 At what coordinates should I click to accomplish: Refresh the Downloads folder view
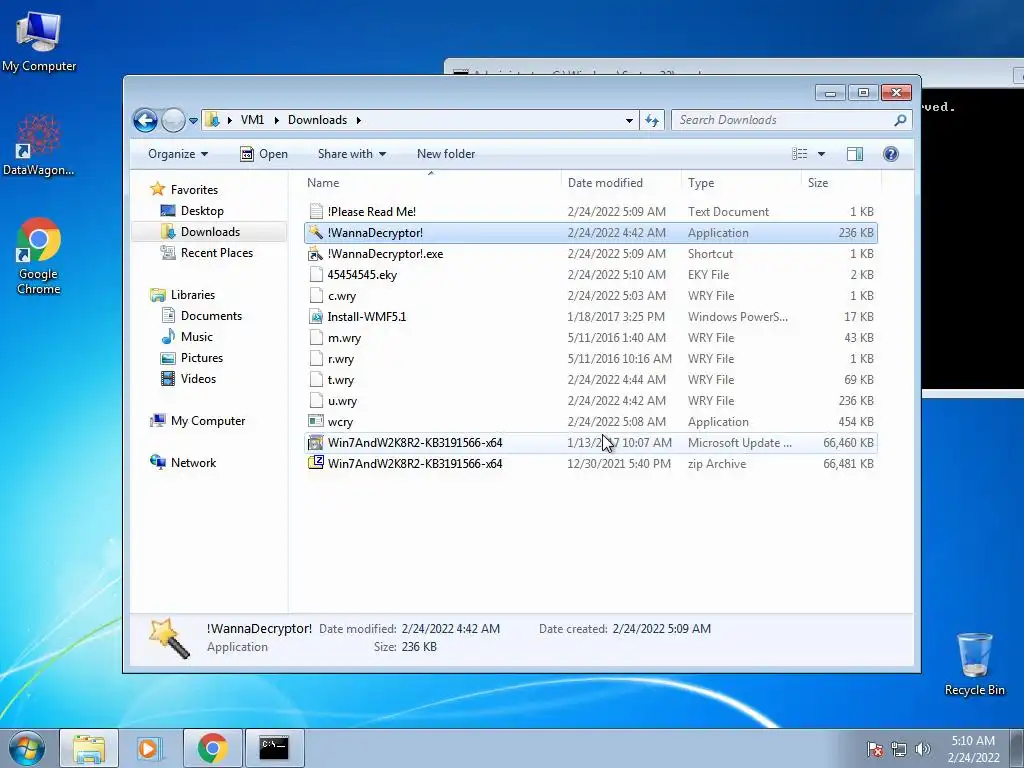point(652,120)
